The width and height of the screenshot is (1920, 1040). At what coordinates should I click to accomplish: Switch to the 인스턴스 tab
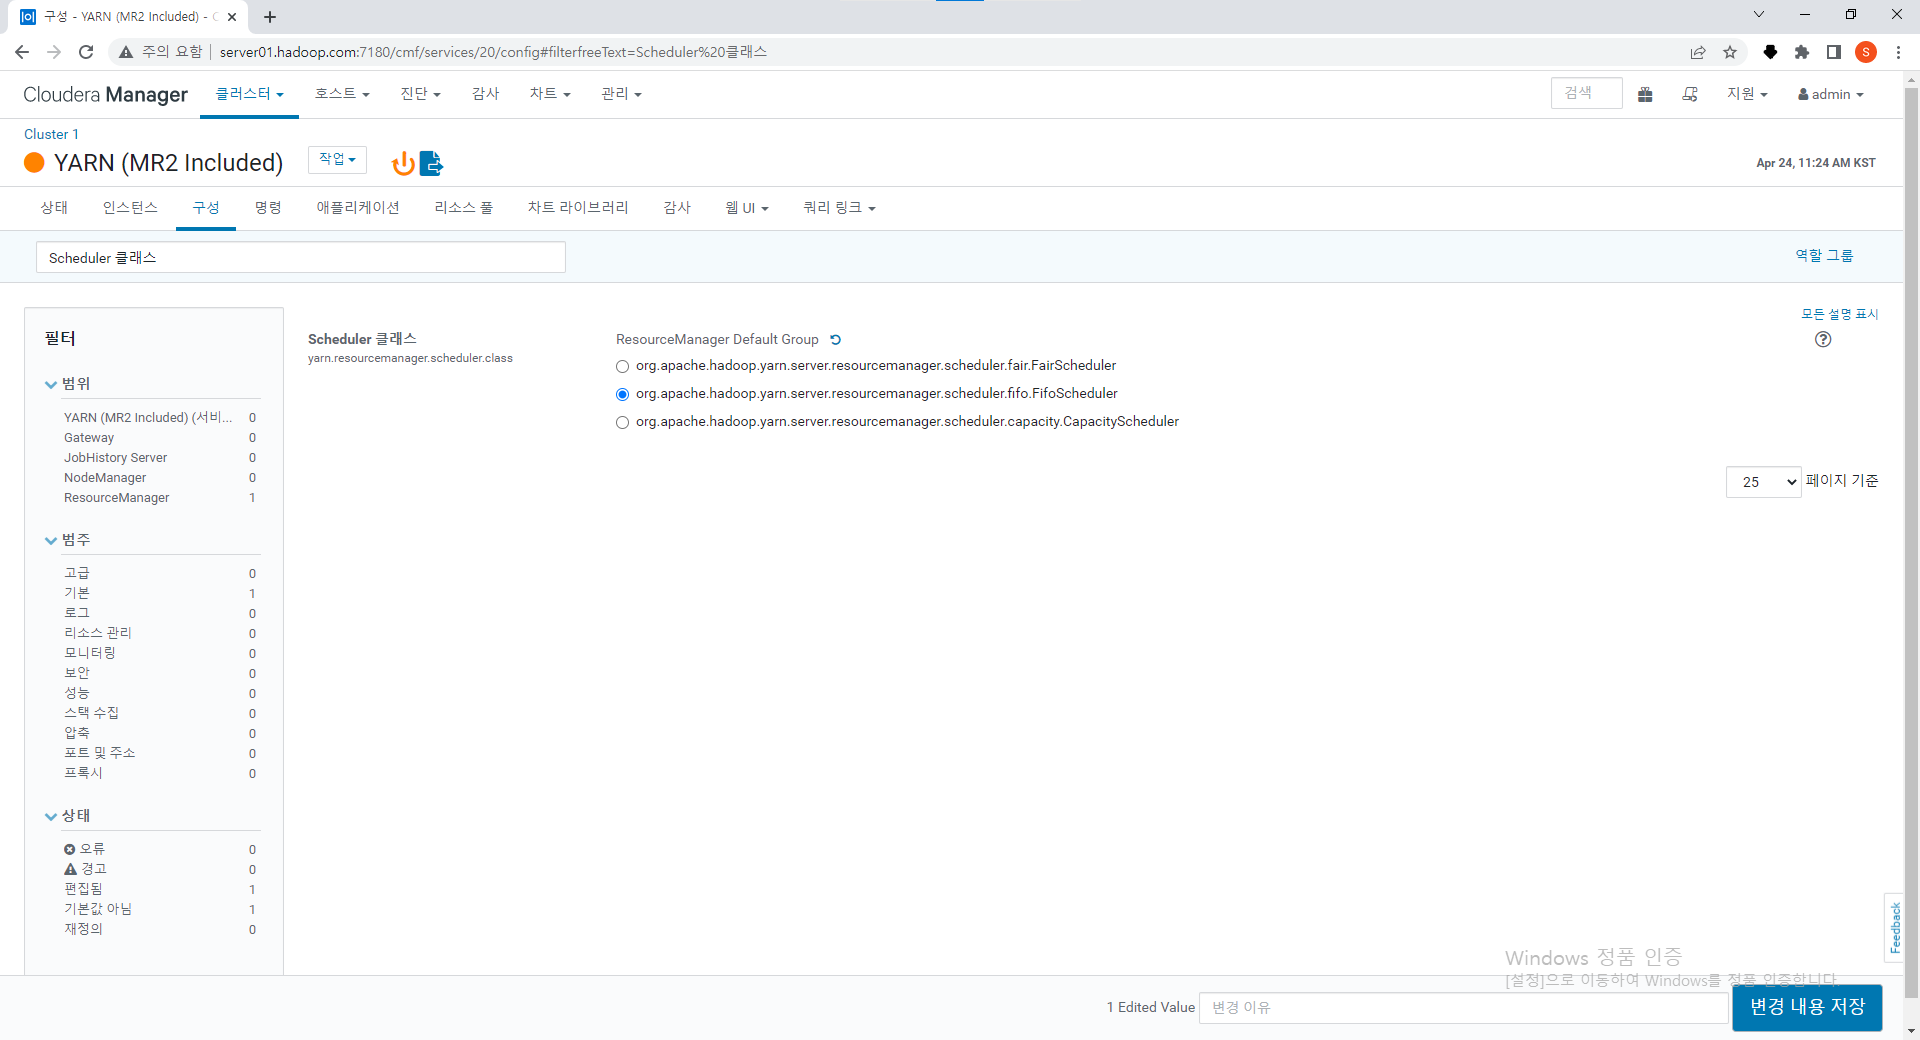(x=130, y=208)
